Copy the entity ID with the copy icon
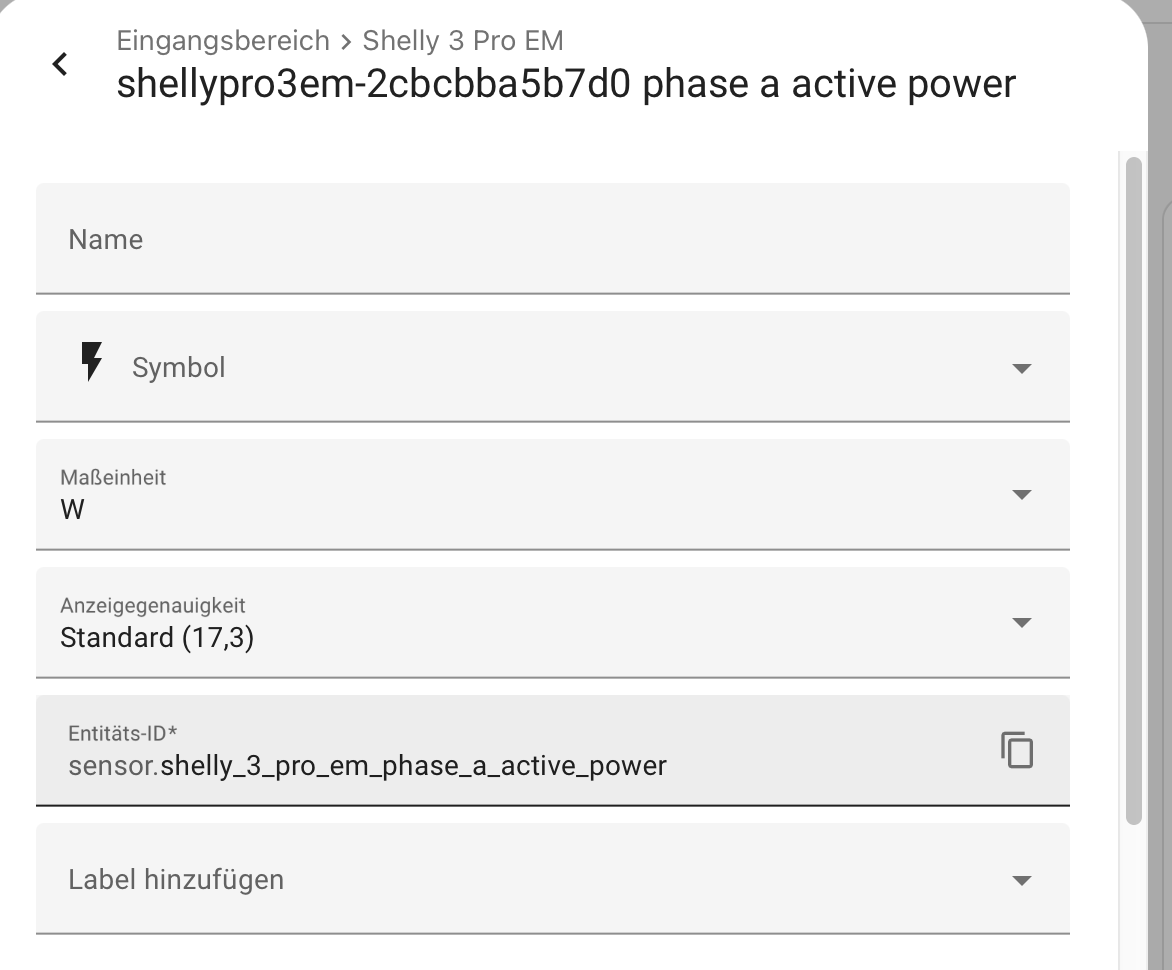The height and width of the screenshot is (970, 1172). 1017,750
